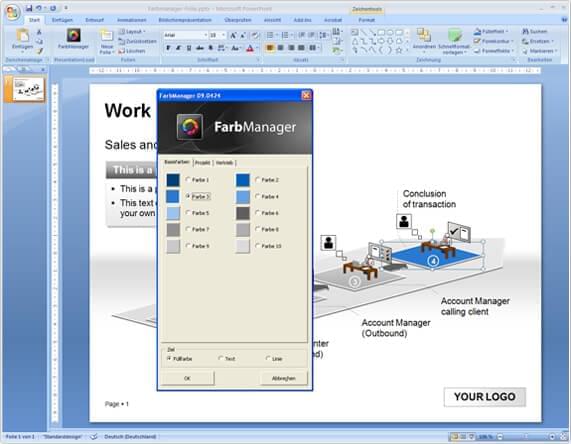The width and height of the screenshot is (571, 444).
Task: Open the font size dropdown
Action: (223, 35)
